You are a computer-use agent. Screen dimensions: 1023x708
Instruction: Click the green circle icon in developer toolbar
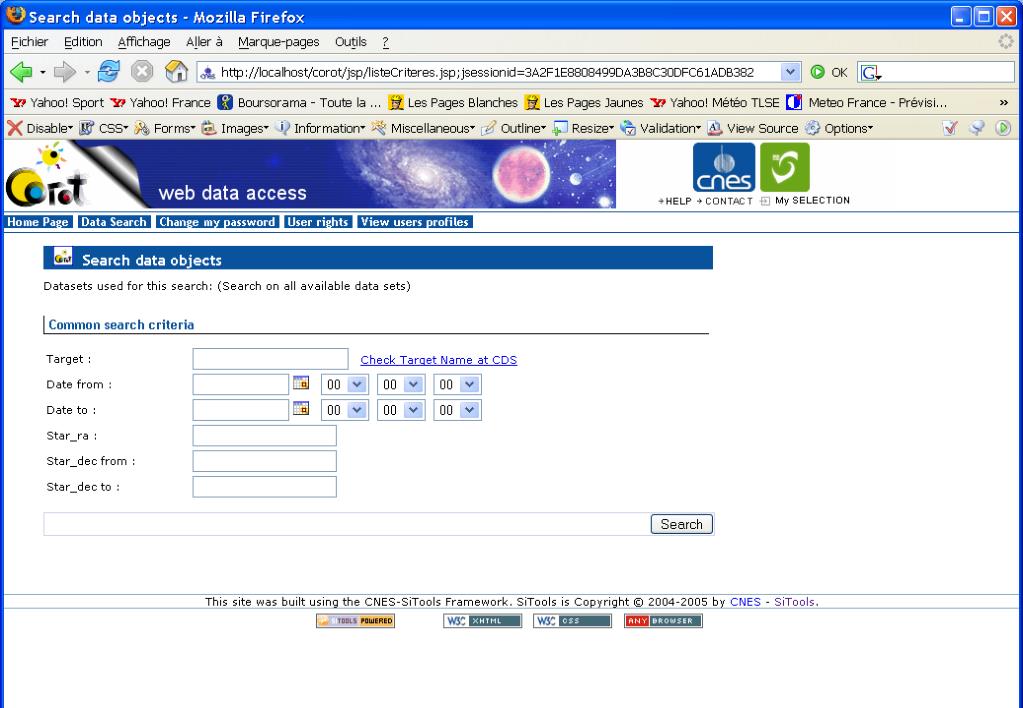tap(1003, 128)
